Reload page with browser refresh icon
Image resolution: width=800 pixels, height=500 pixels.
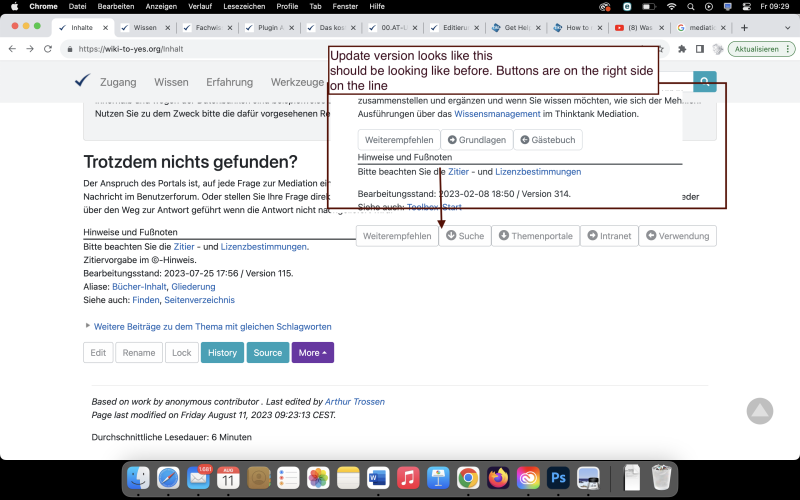[x=49, y=48]
